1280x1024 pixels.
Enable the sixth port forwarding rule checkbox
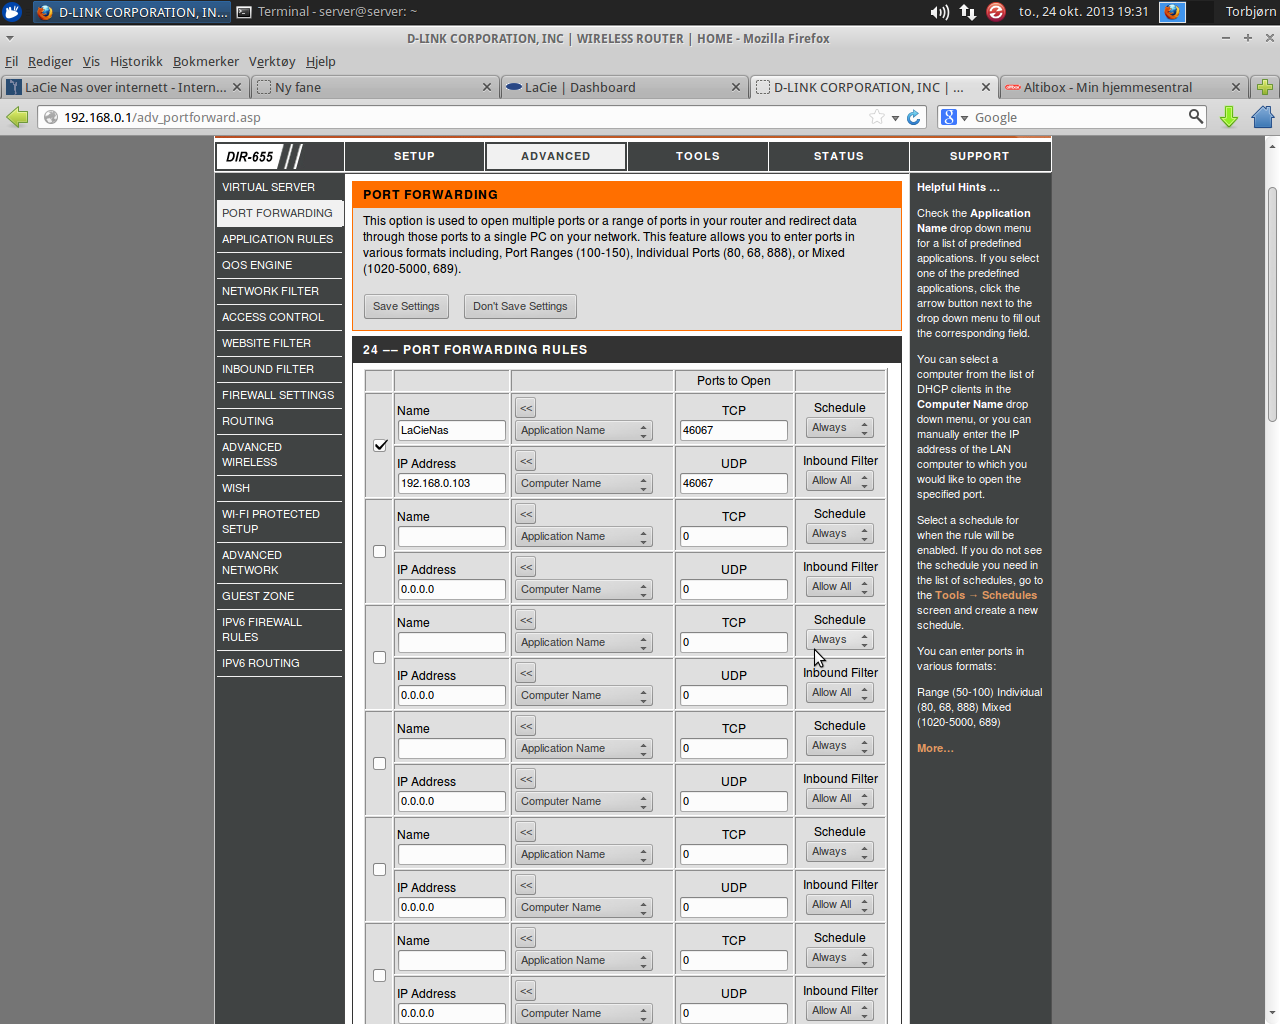tap(379, 975)
